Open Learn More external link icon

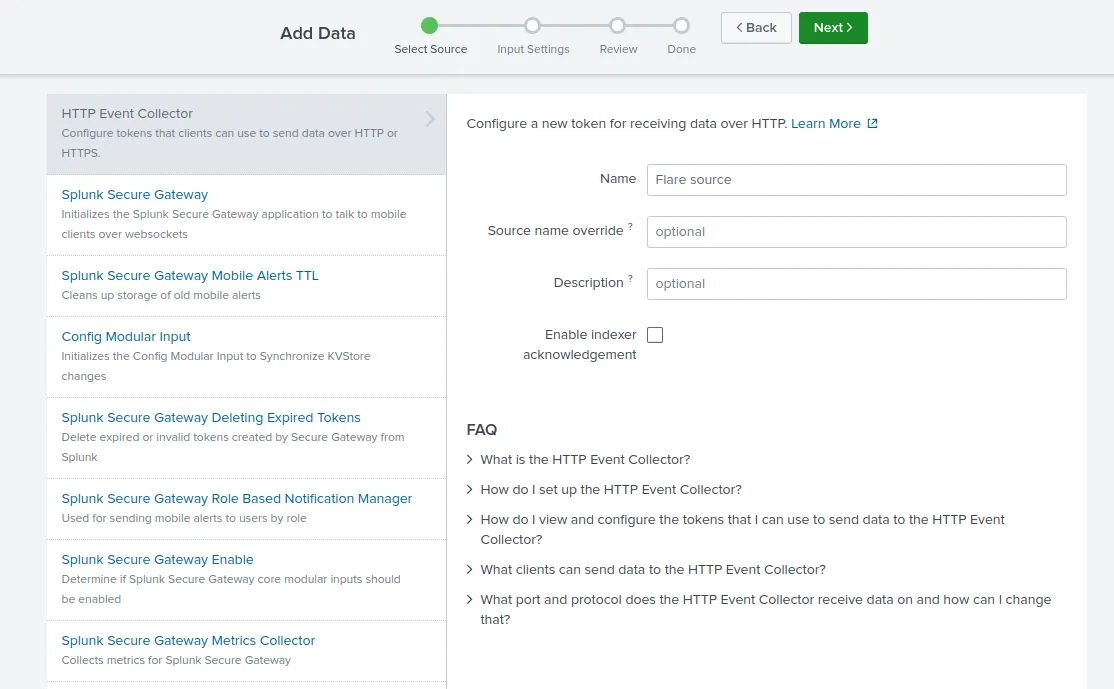pyautogui.click(x=872, y=124)
